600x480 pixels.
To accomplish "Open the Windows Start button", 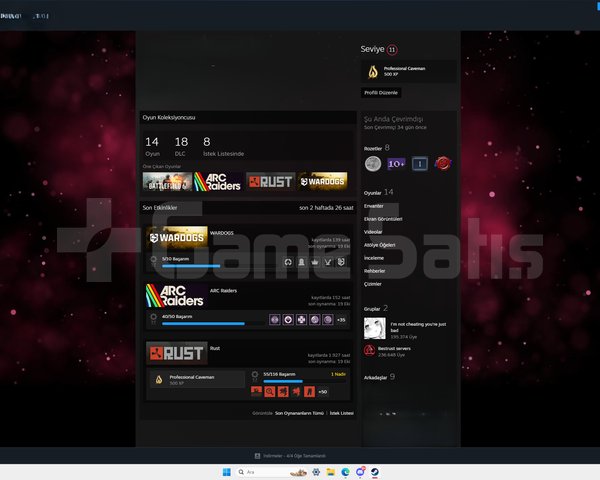I will [x=227, y=472].
